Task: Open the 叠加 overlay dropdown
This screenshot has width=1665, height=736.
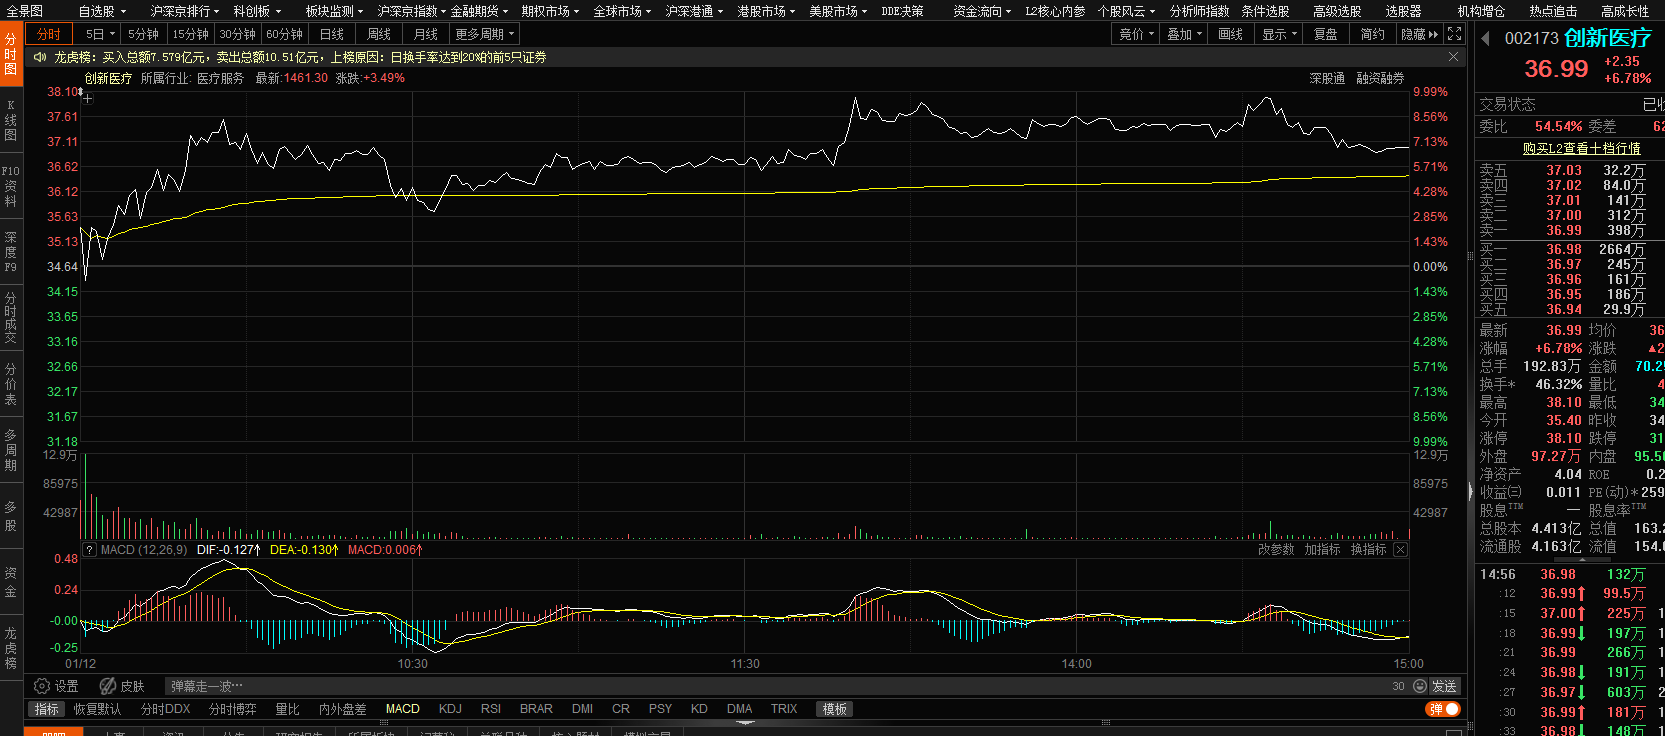Action: 1184,34
